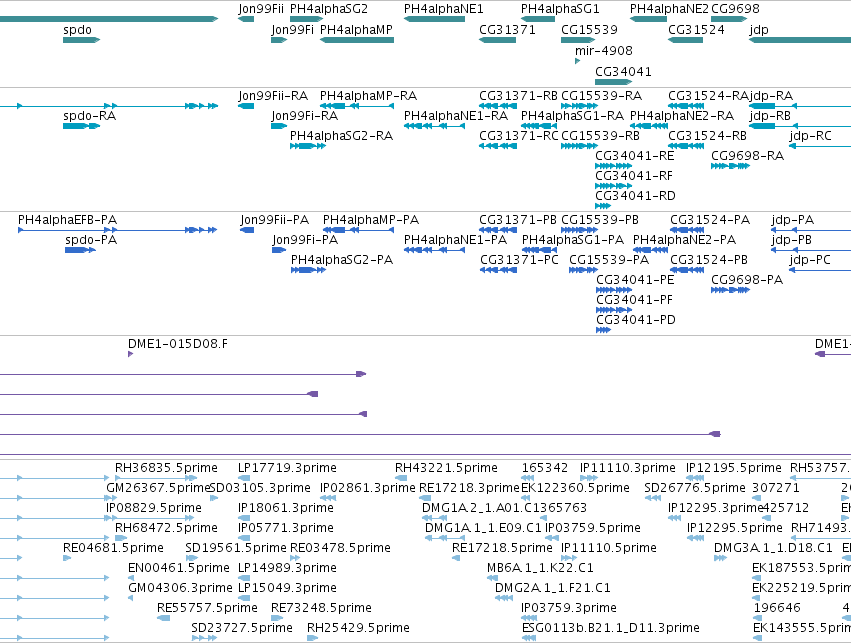Click the CG9698-RA transcript label
Screen dimensions: 851x643
coord(747,156)
